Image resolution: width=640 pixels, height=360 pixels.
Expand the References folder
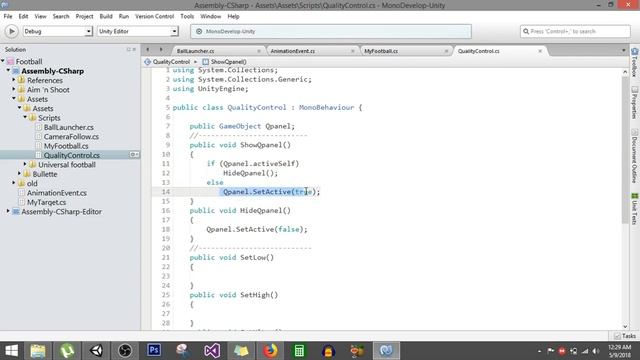tap(14, 80)
